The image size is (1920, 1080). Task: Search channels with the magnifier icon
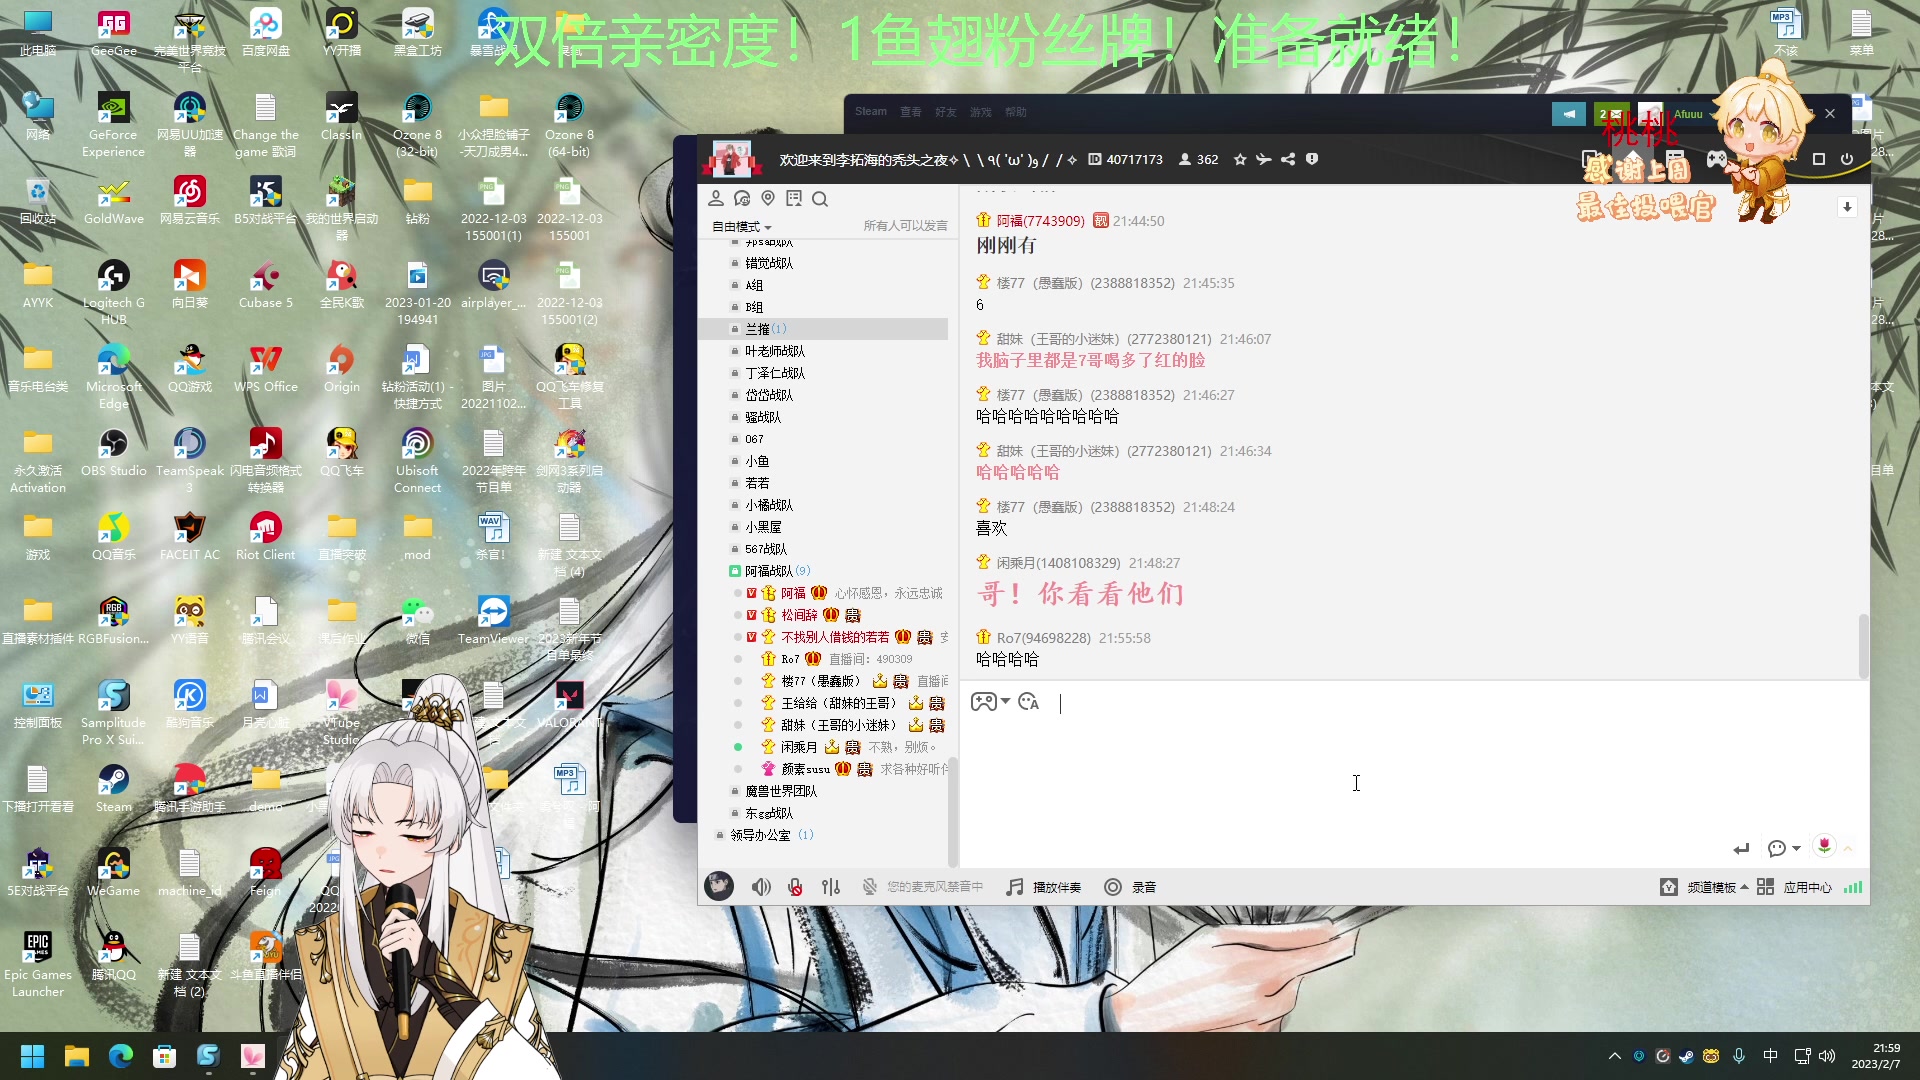point(820,199)
